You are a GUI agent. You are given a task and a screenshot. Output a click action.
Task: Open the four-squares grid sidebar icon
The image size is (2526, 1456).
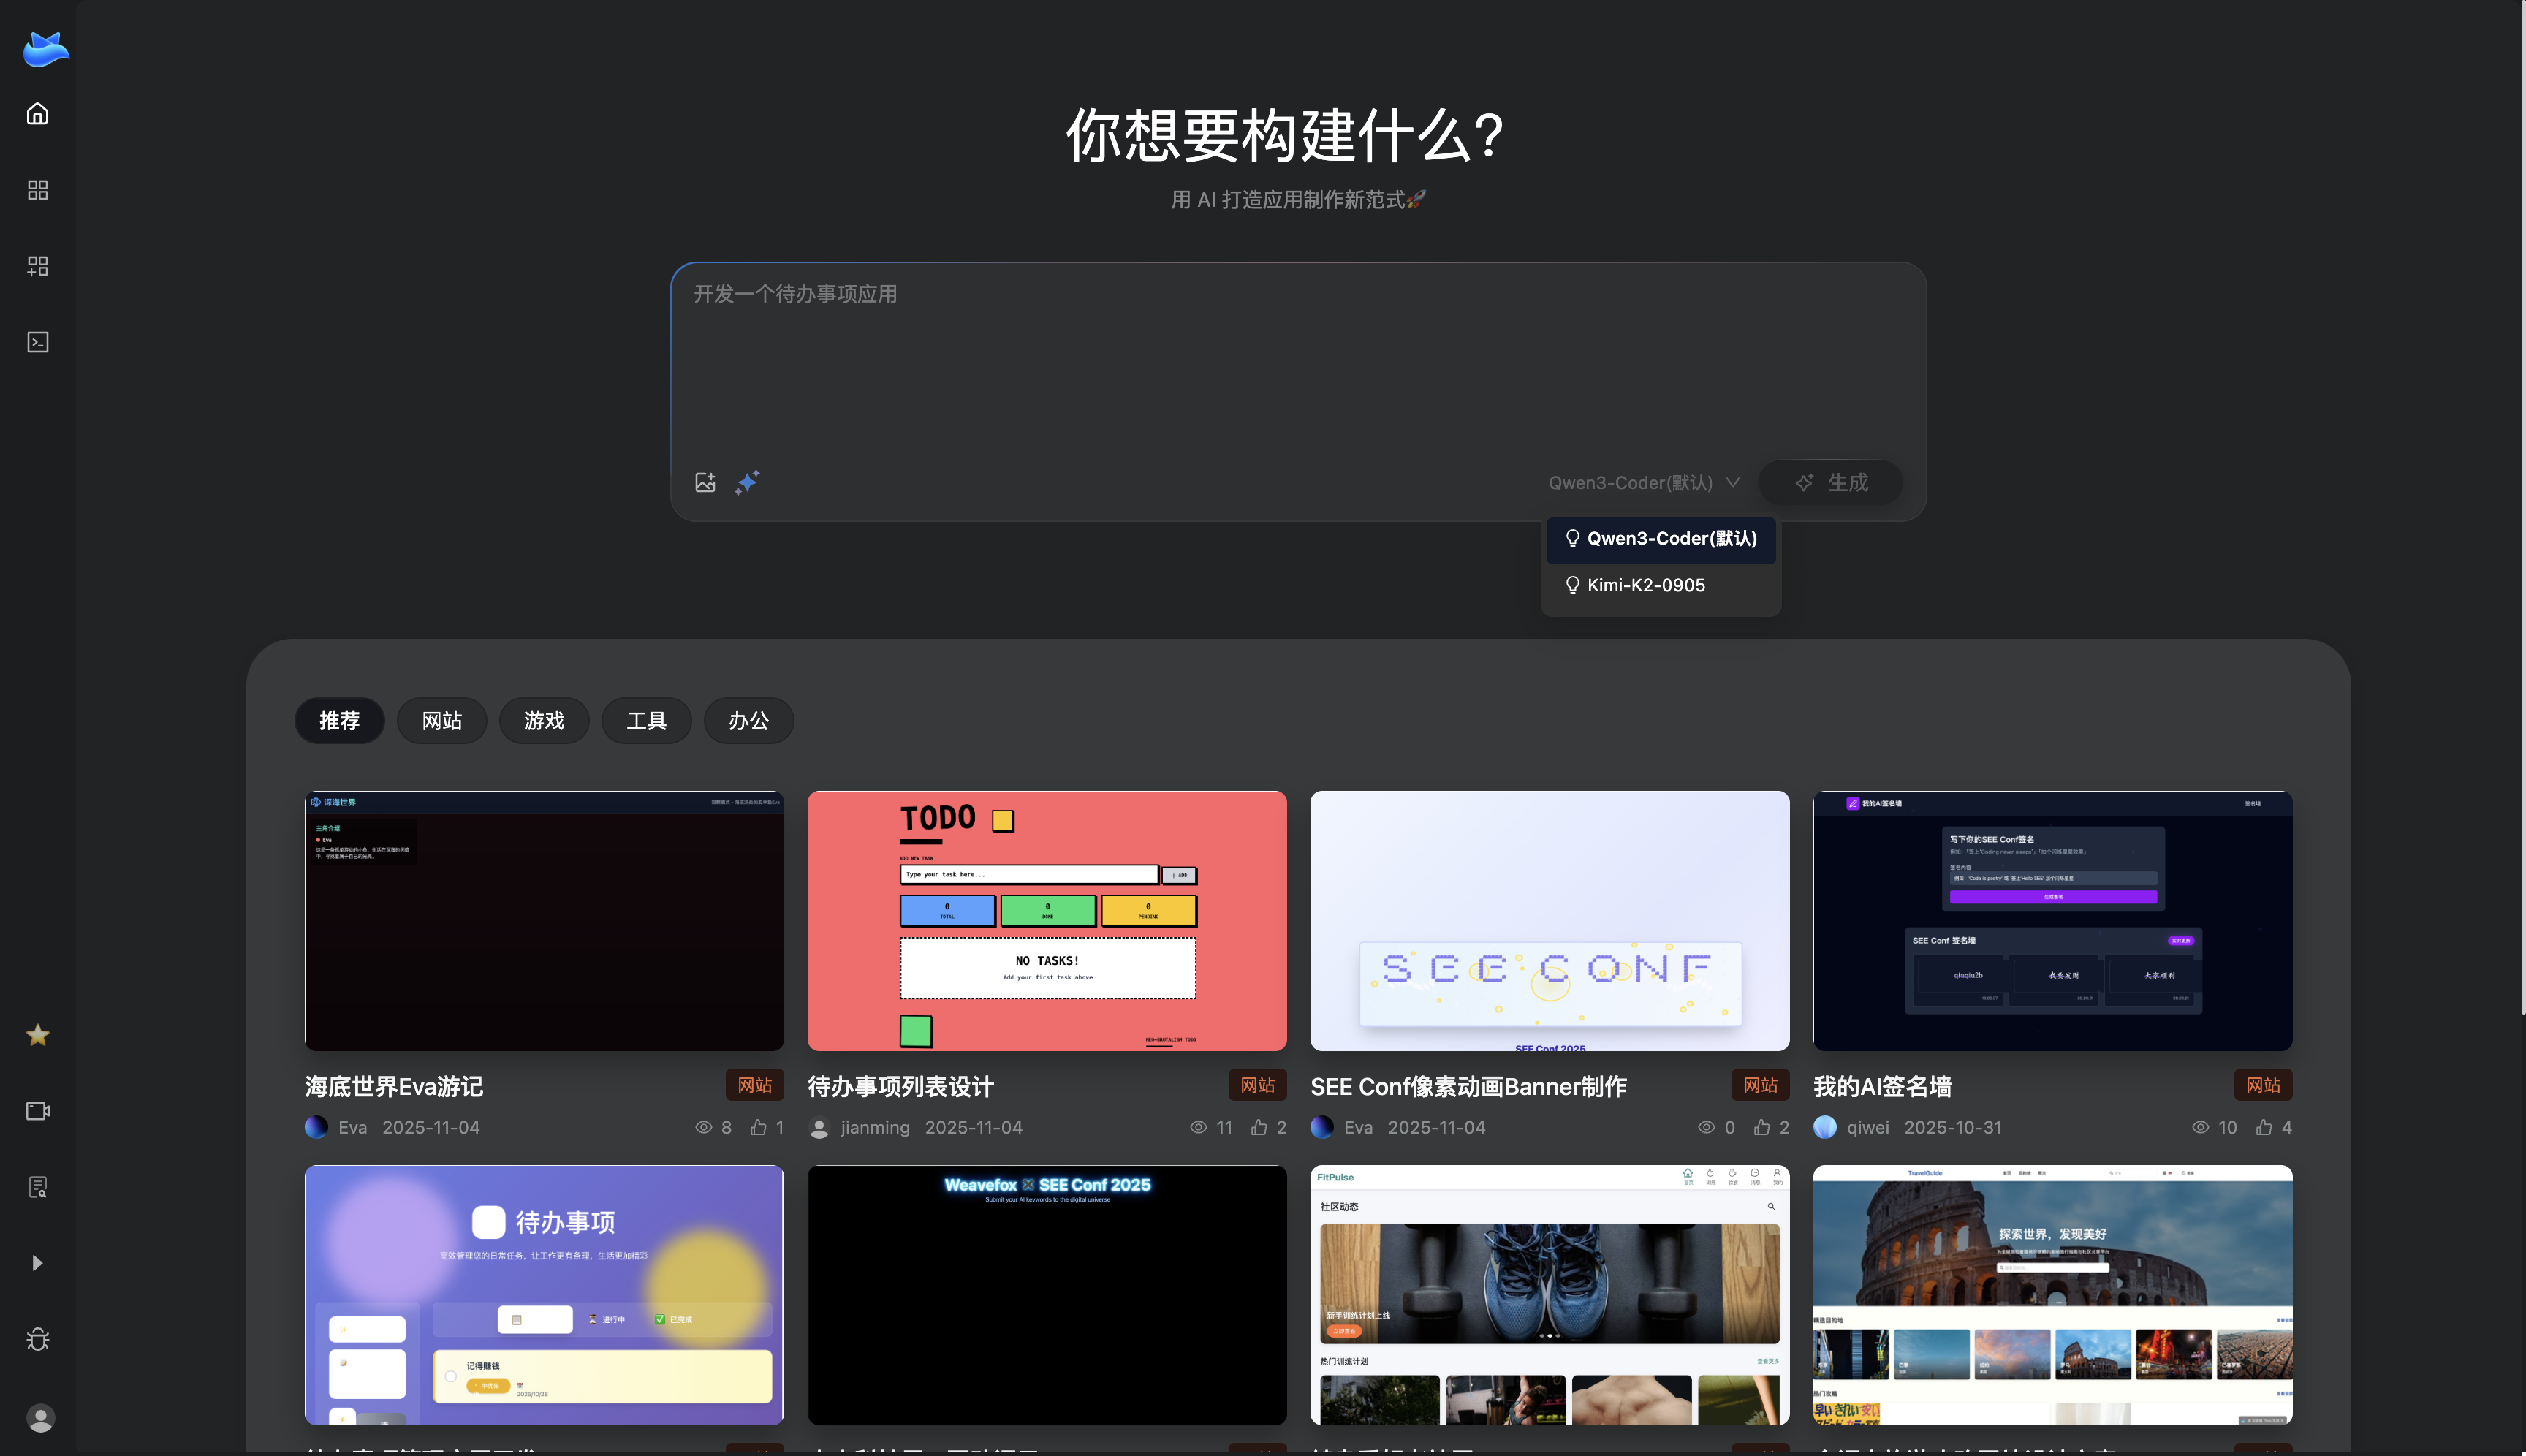point(38,190)
